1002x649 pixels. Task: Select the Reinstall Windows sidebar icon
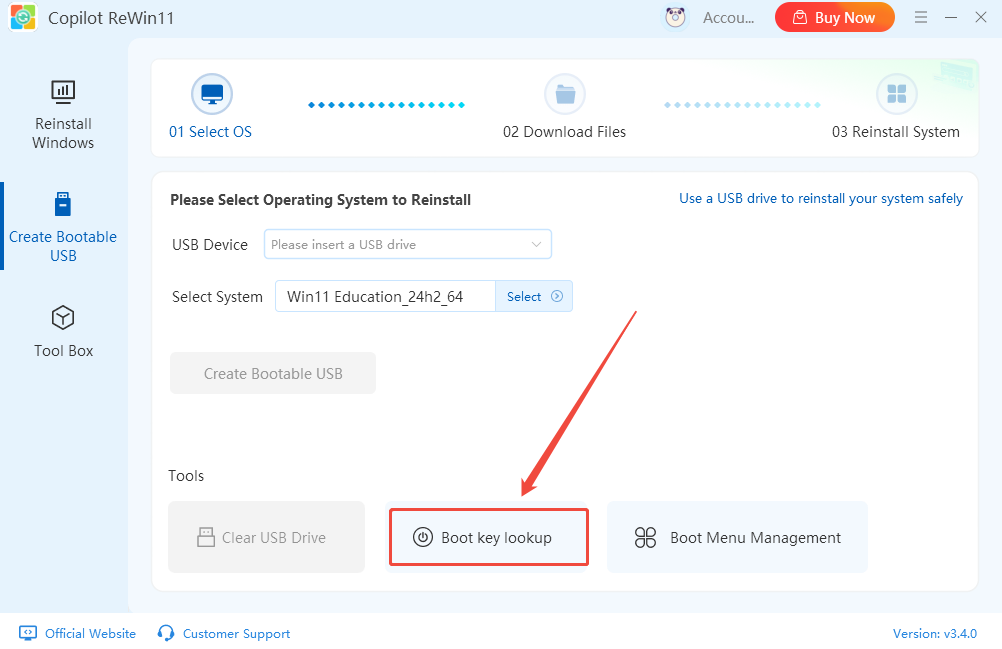[x=63, y=92]
